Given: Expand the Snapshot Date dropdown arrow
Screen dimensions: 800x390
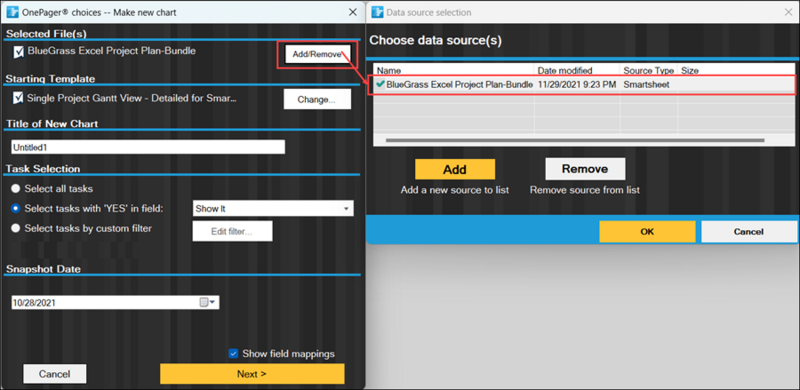Looking at the screenshot, I should pos(213,302).
